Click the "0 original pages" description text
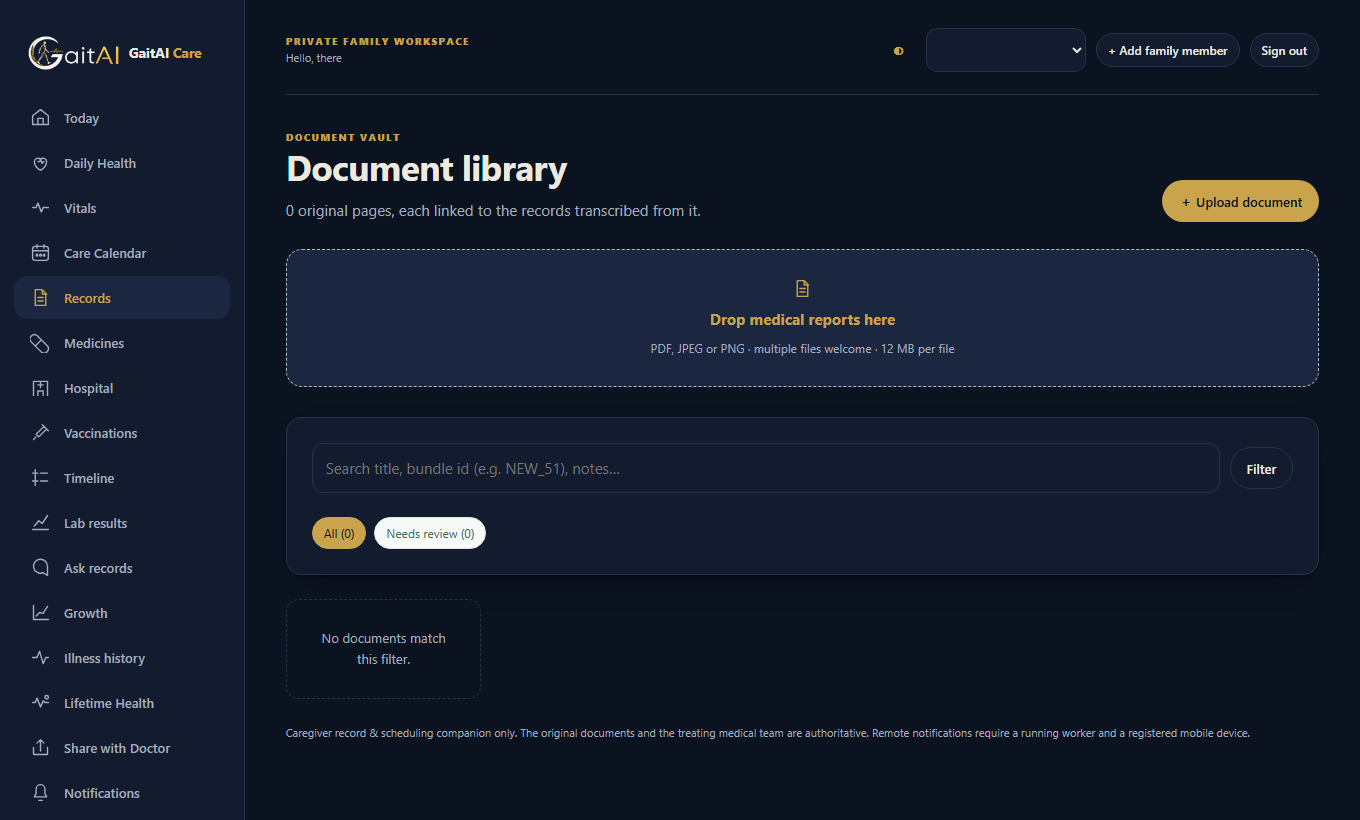This screenshot has width=1360, height=820. pyautogui.click(x=493, y=211)
